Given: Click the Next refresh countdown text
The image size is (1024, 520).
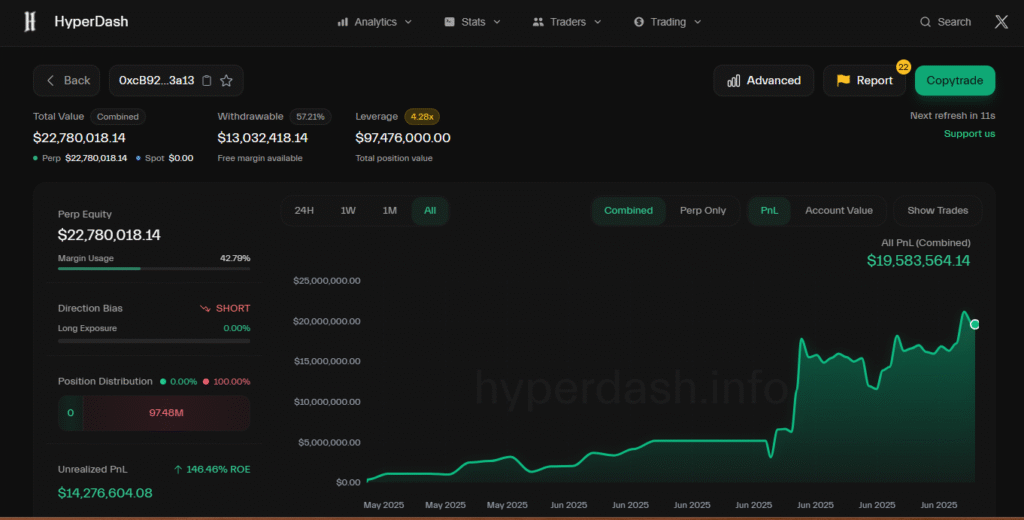Looking at the screenshot, I should pyautogui.click(x=953, y=116).
